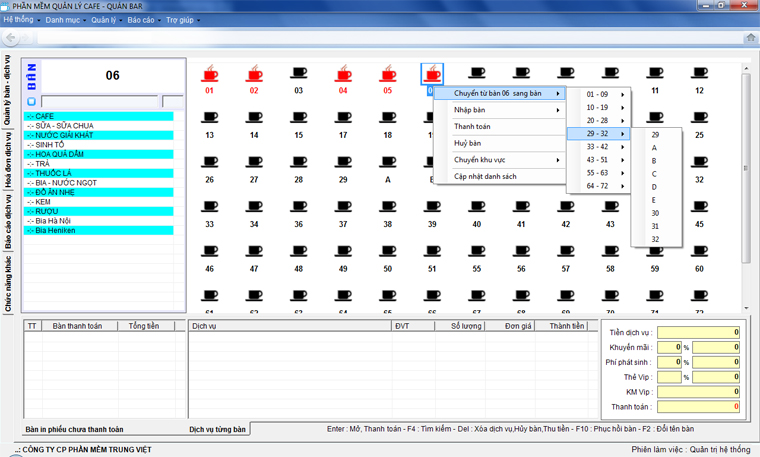Pick table C in the submenu
Image resolution: width=760 pixels, height=457 pixels.
pos(656,174)
